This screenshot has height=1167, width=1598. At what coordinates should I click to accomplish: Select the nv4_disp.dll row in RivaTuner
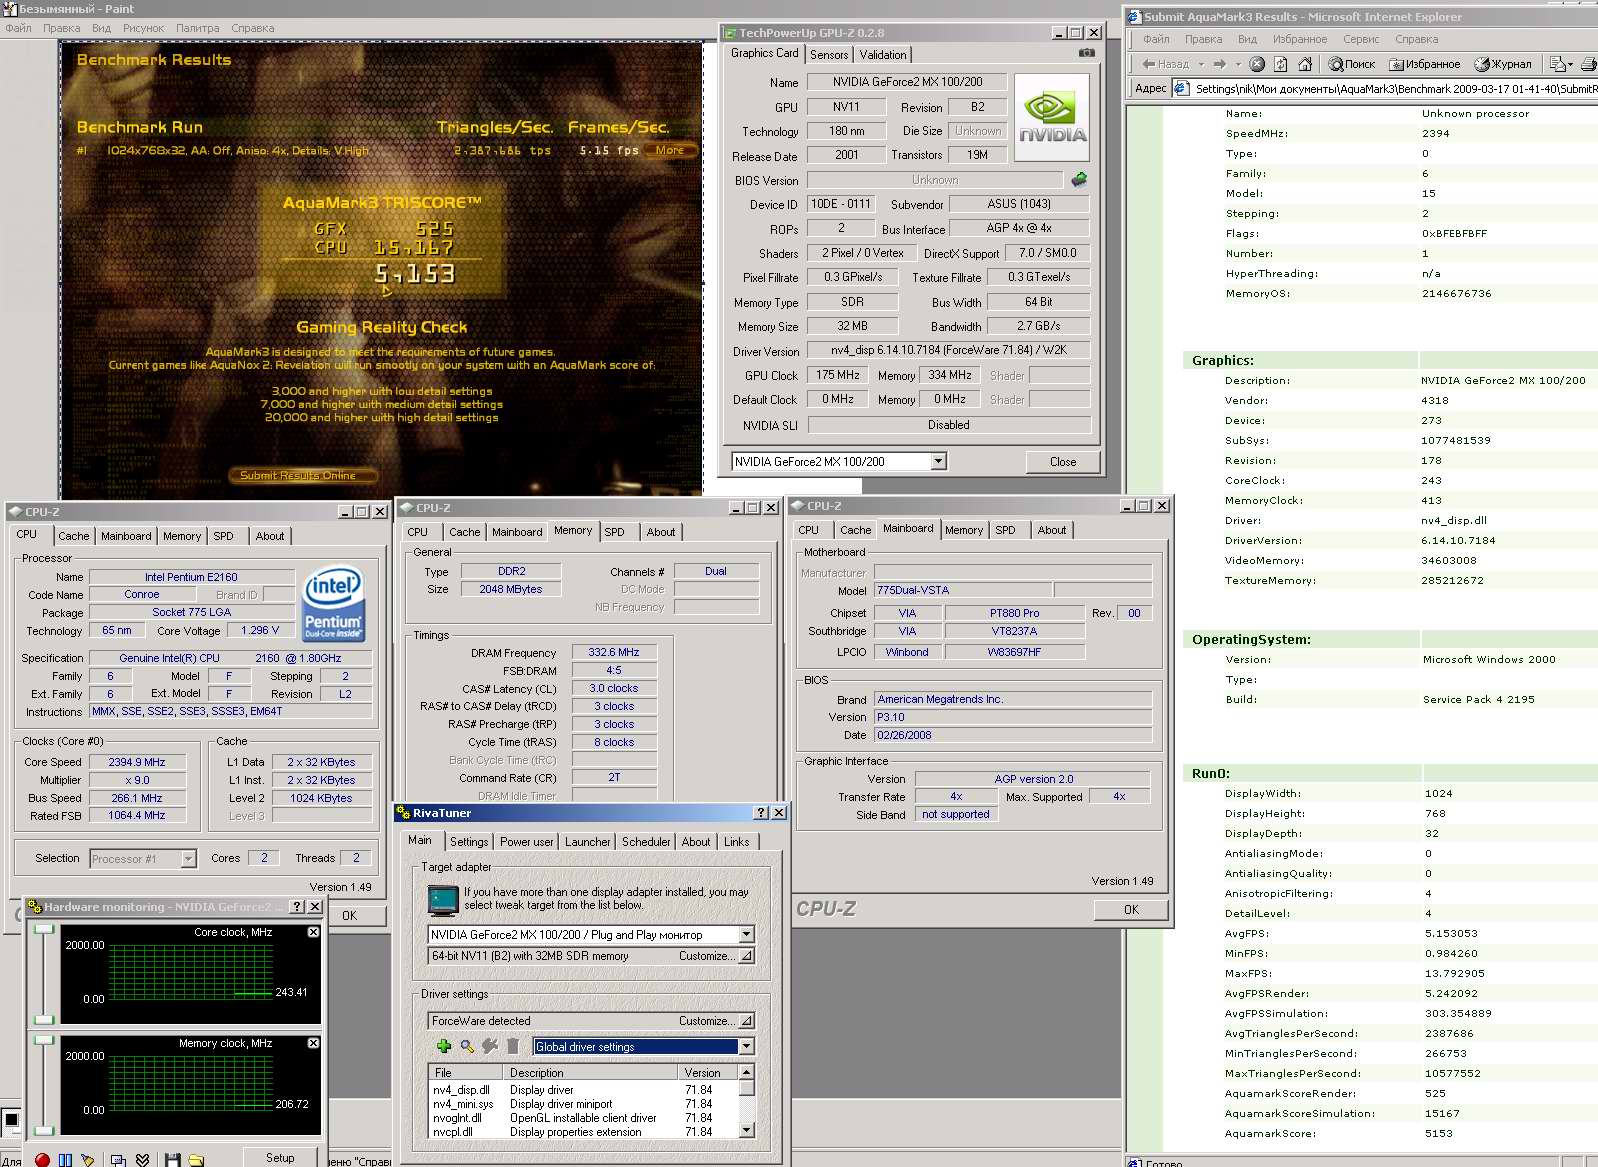[582, 1090]
